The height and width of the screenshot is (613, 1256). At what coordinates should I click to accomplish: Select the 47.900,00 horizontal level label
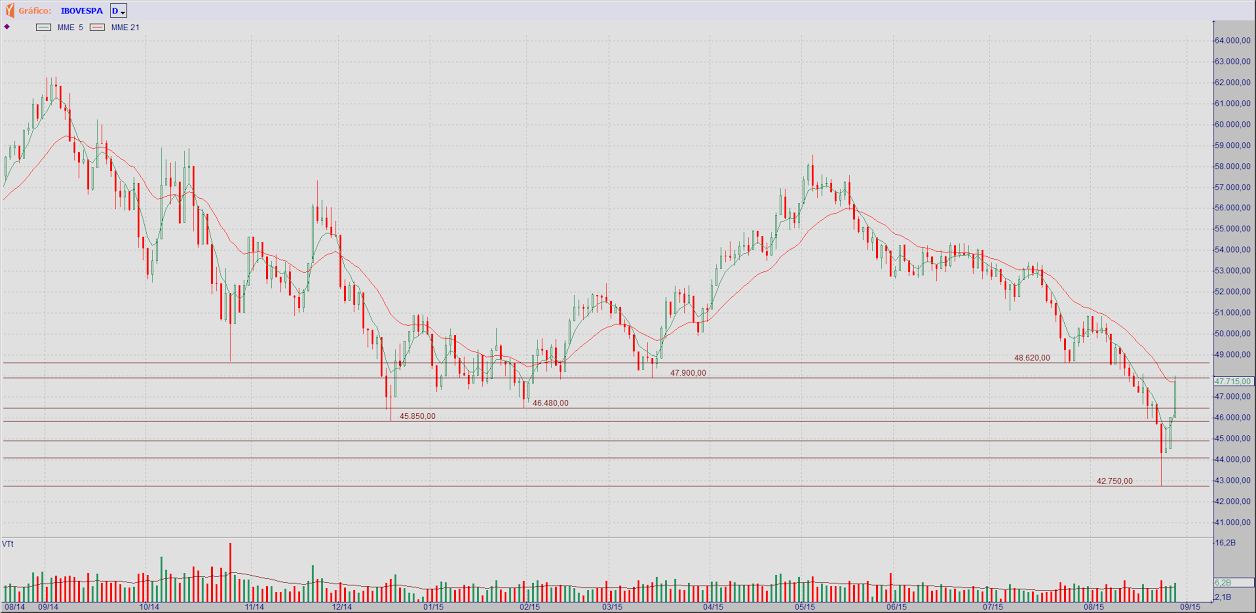click(688, 373)
